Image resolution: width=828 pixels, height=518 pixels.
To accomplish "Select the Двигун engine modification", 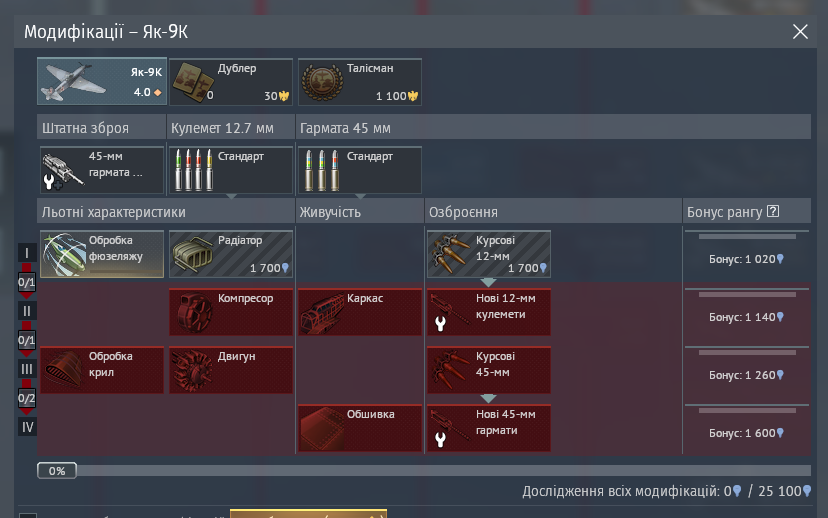I will [x=231, y=370].
